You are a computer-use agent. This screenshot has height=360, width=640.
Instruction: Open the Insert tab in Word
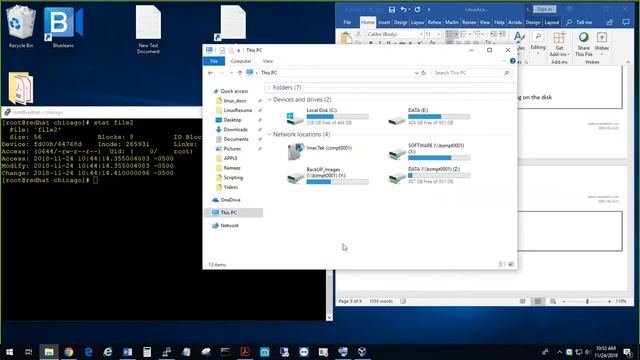384,22
